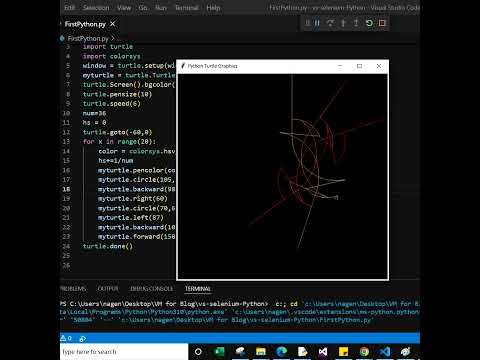The height and width of the screenshot is (360, 480).
Task: Click the Windows taskbar search box
Action: (124, 352)
